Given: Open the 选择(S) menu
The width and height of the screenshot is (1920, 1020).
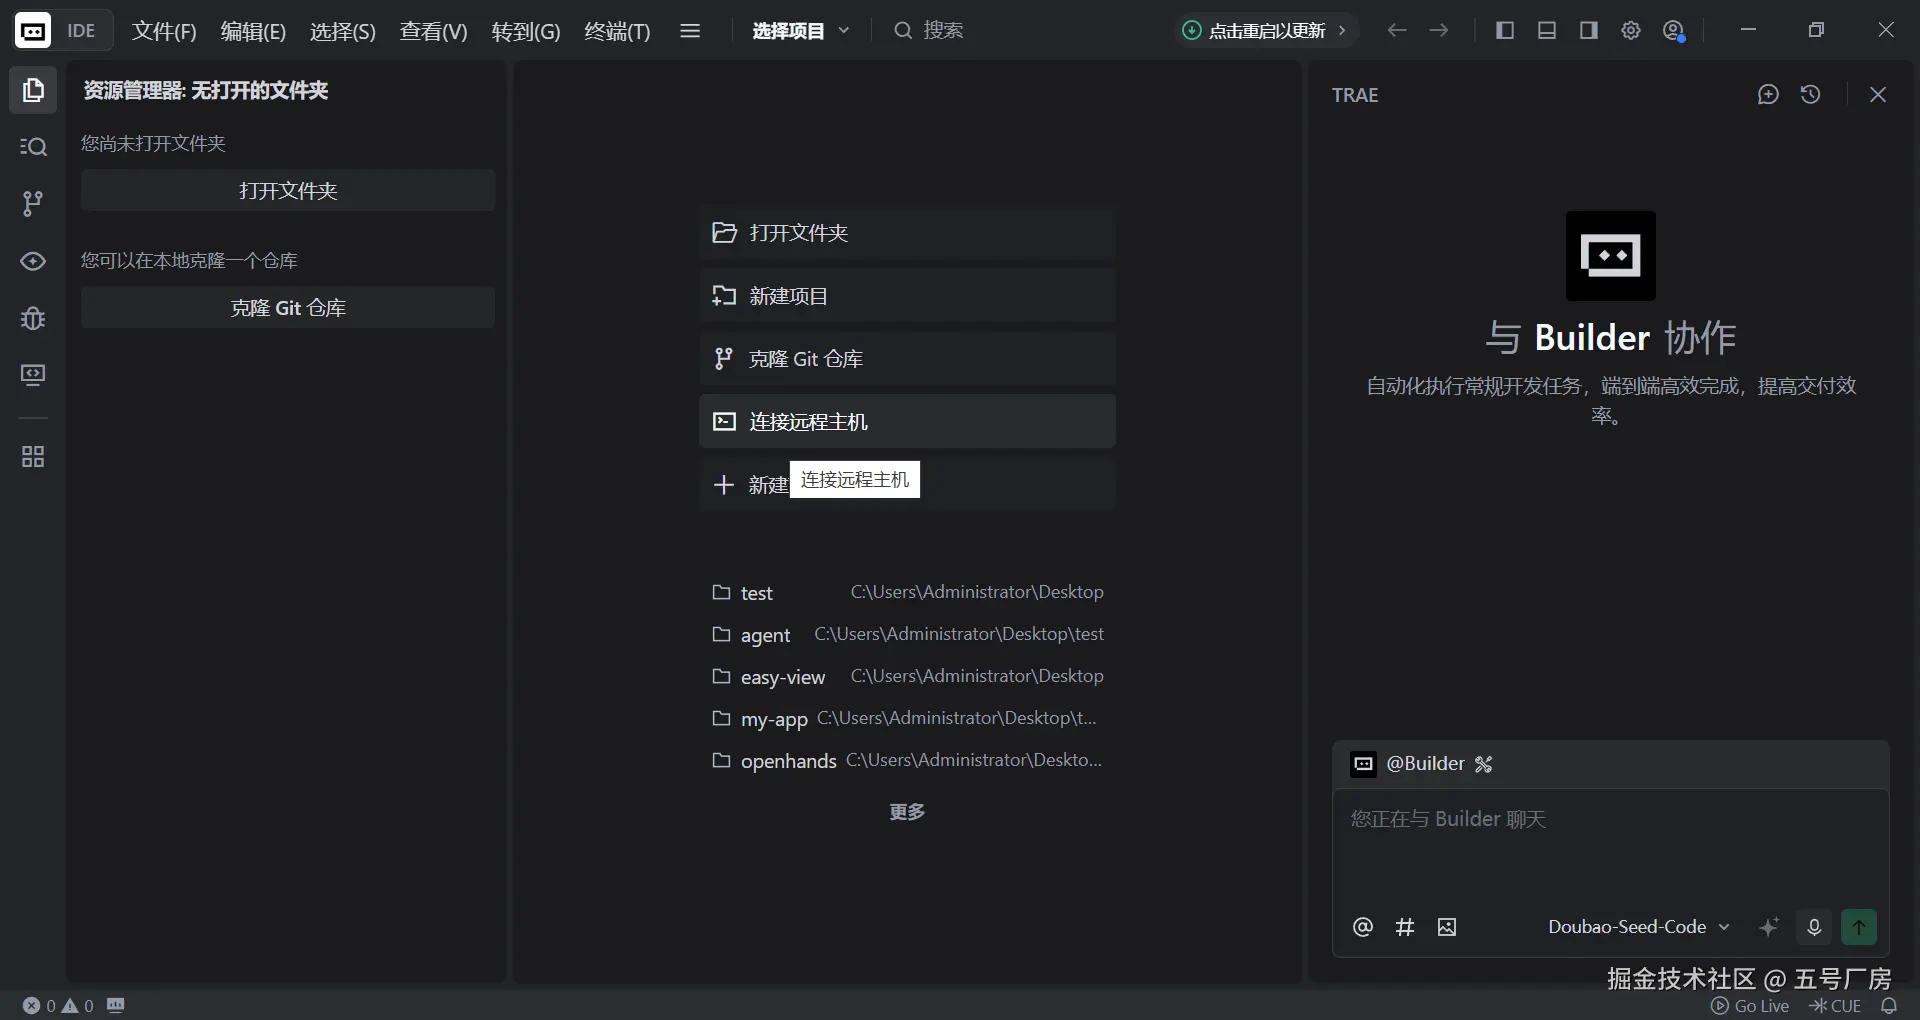Looking at the screenshot, I should (x=342, y=31).
